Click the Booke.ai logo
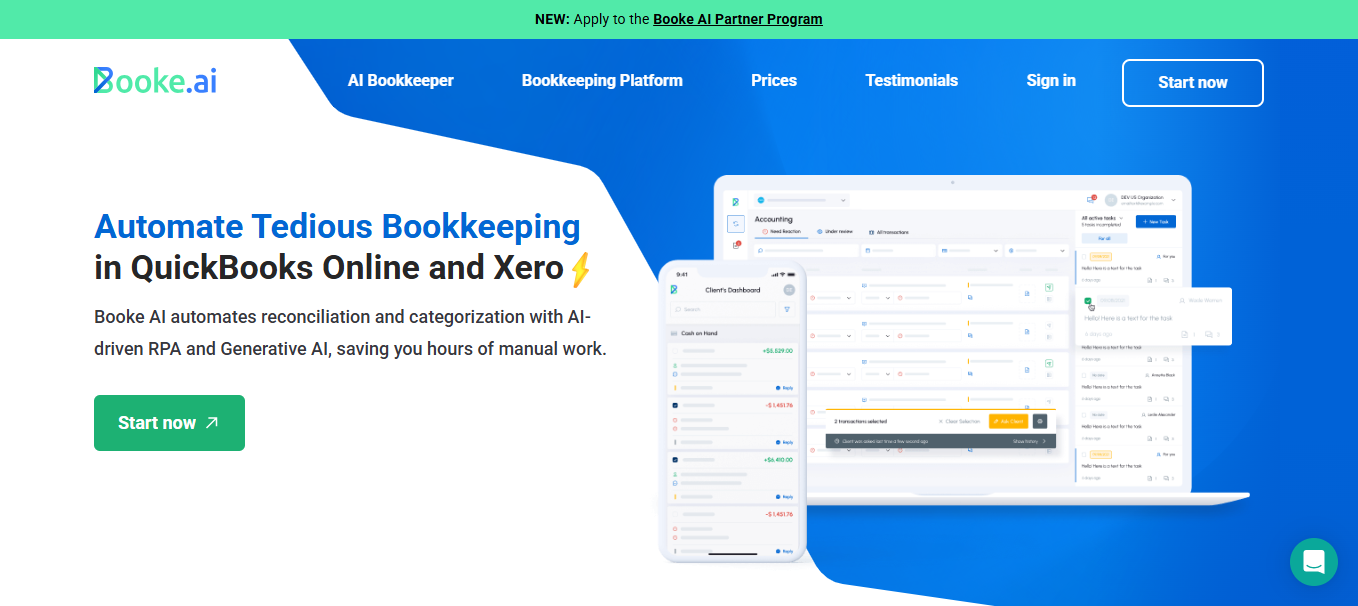This screenshot has height=606, width=1358. [155, 81]
